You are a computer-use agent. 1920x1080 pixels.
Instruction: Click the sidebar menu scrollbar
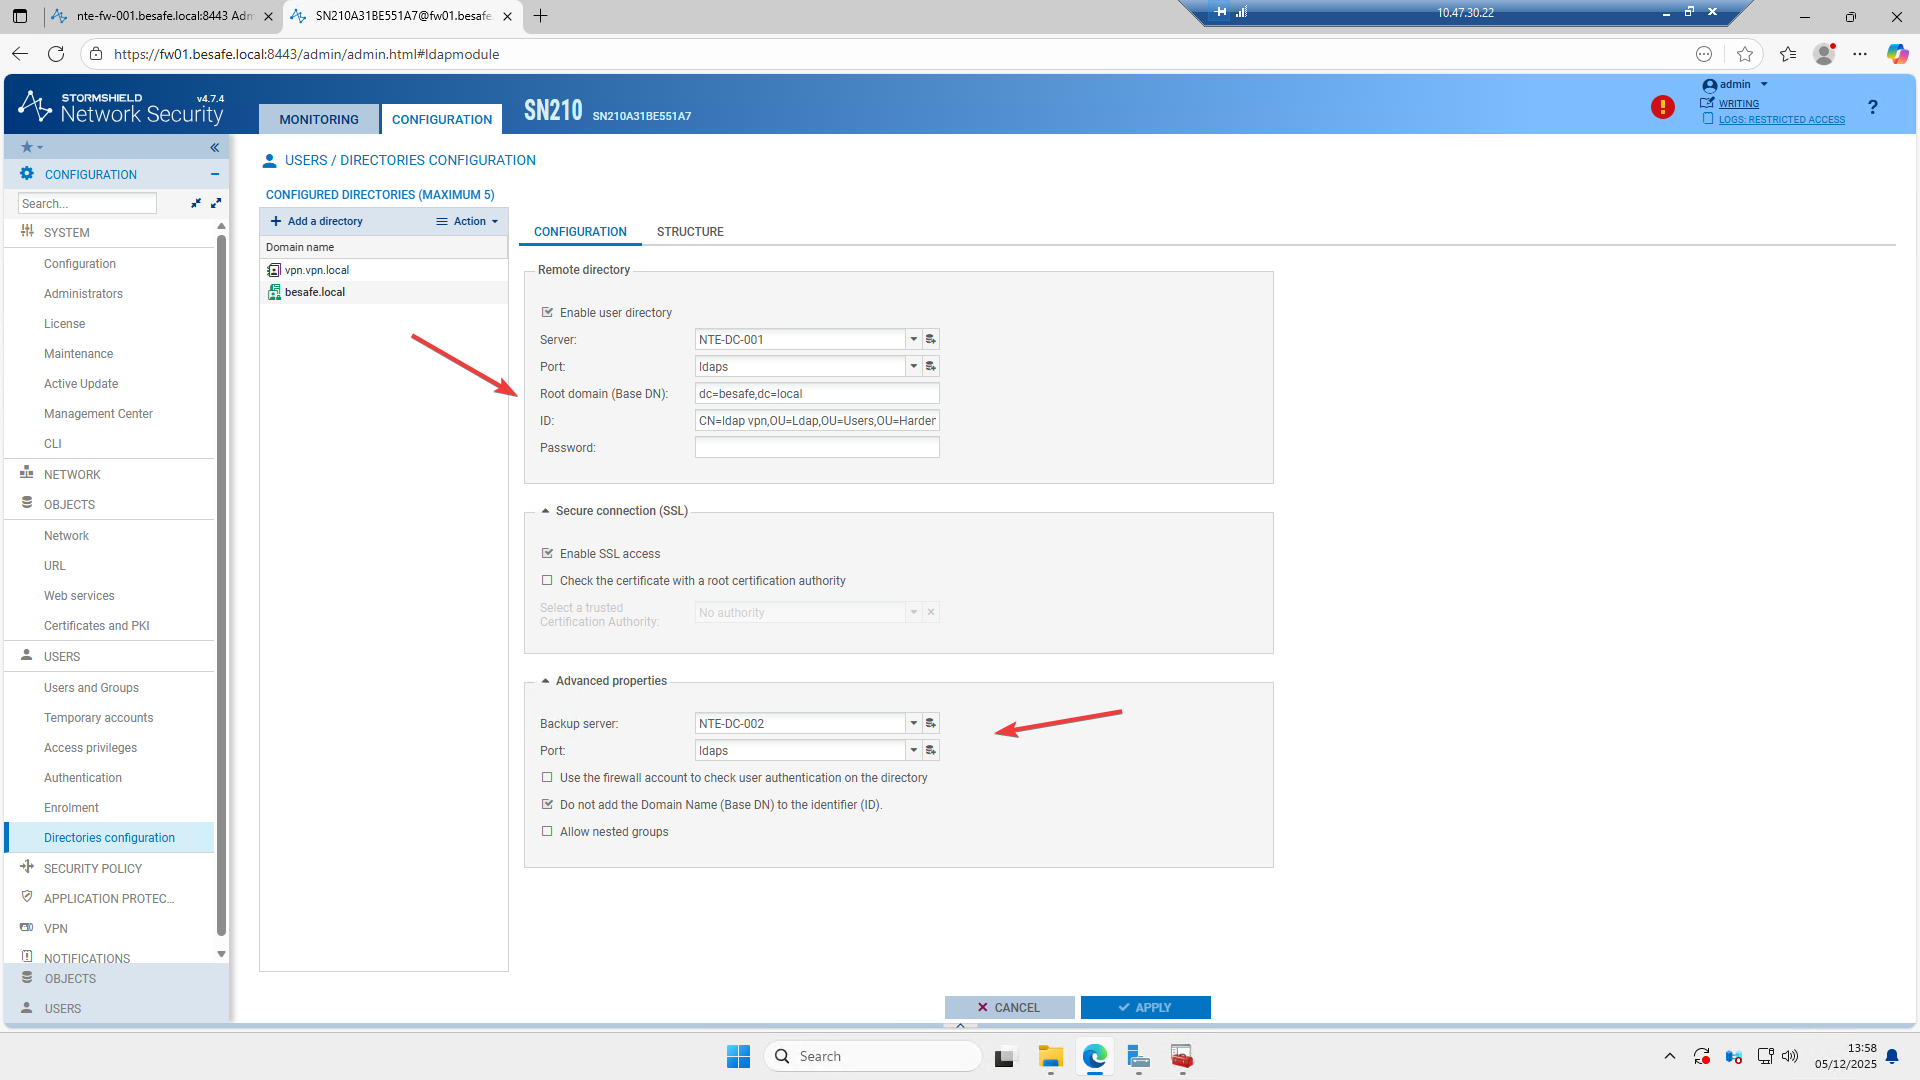click(x=221, y=585)
